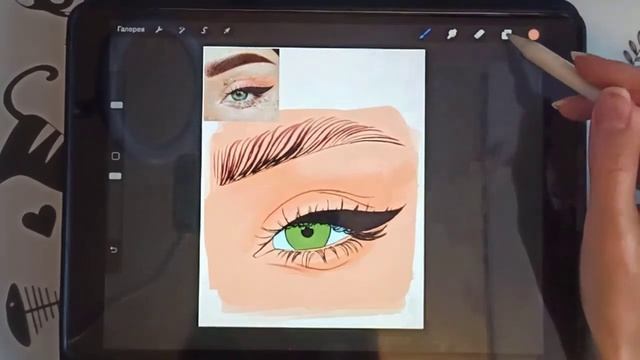
Task: Tap the square Modify button in sidebar
Action: [x=116, y=156]
